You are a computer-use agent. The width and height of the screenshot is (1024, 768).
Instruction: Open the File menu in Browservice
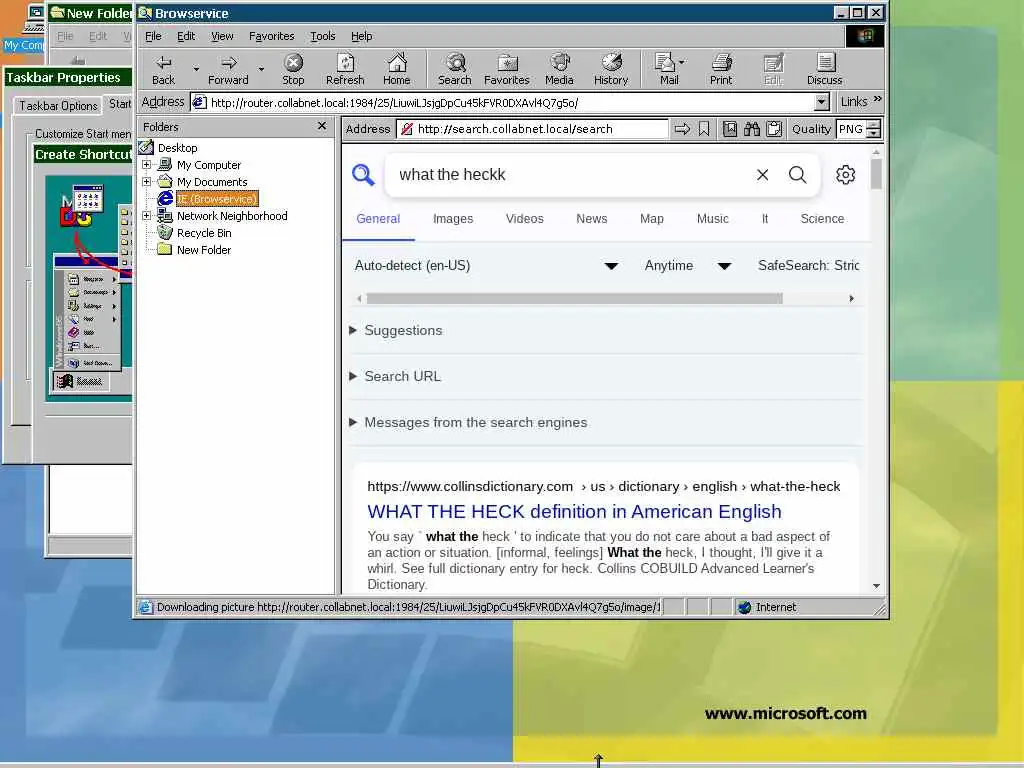[x=153, y=36]
